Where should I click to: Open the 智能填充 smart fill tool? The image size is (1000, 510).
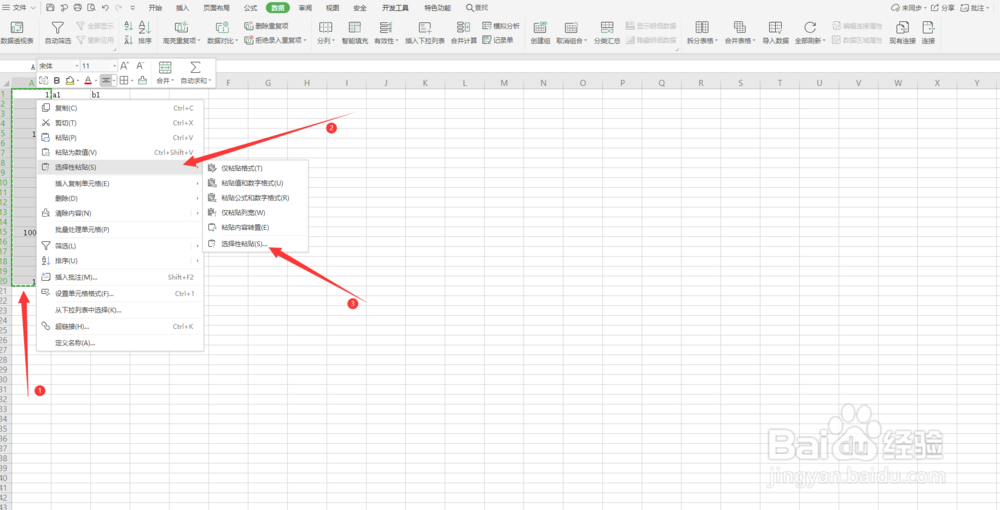355,33
